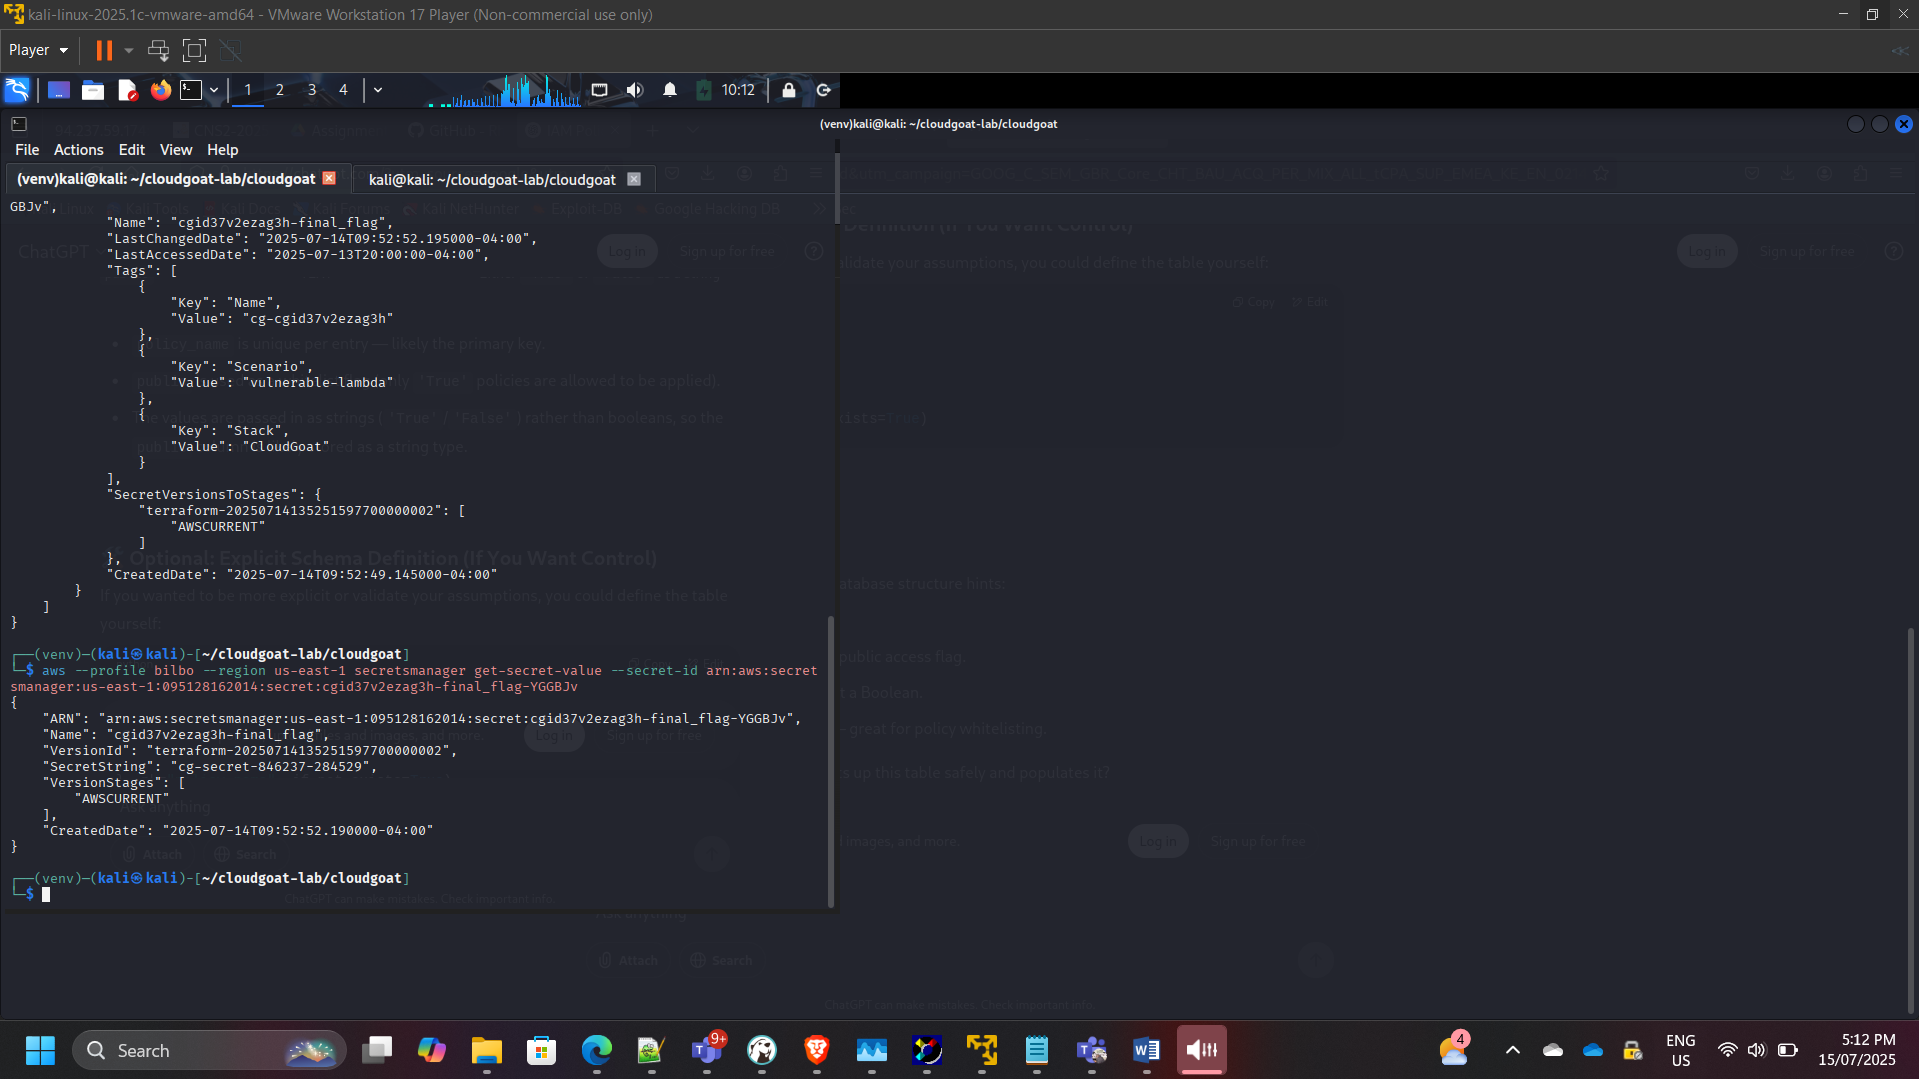Enter VMware full screen mode

pos(194,50)
